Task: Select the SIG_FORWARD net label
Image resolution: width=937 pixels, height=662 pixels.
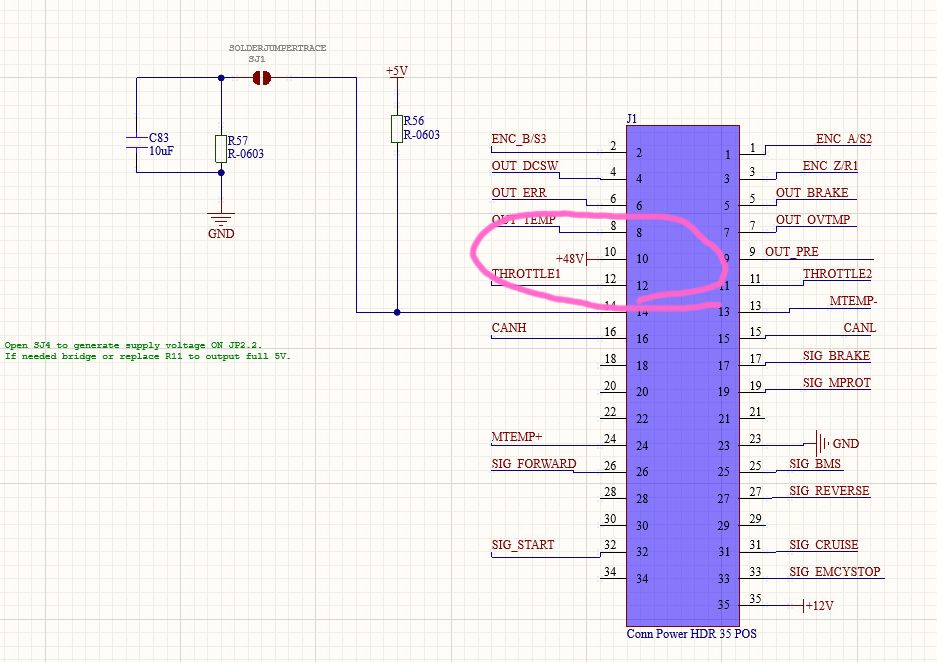Action: pos(533,464)
